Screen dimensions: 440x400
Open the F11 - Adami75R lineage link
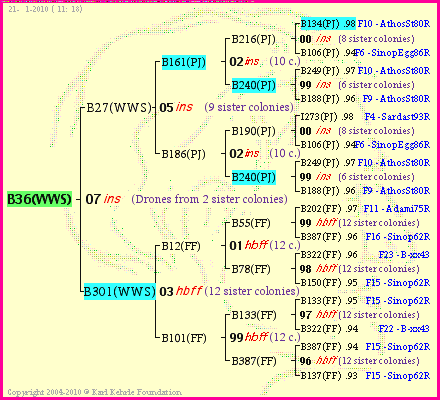point(397,209)
